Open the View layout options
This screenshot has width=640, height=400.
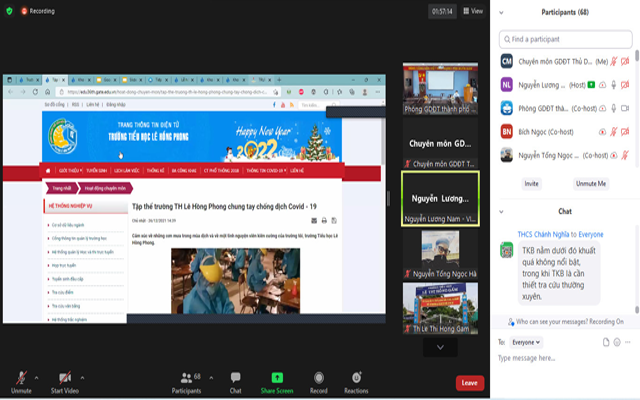[473, 11]
